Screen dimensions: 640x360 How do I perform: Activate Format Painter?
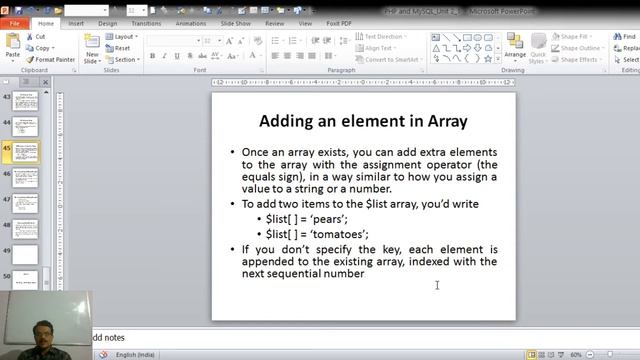click(51, 60)
